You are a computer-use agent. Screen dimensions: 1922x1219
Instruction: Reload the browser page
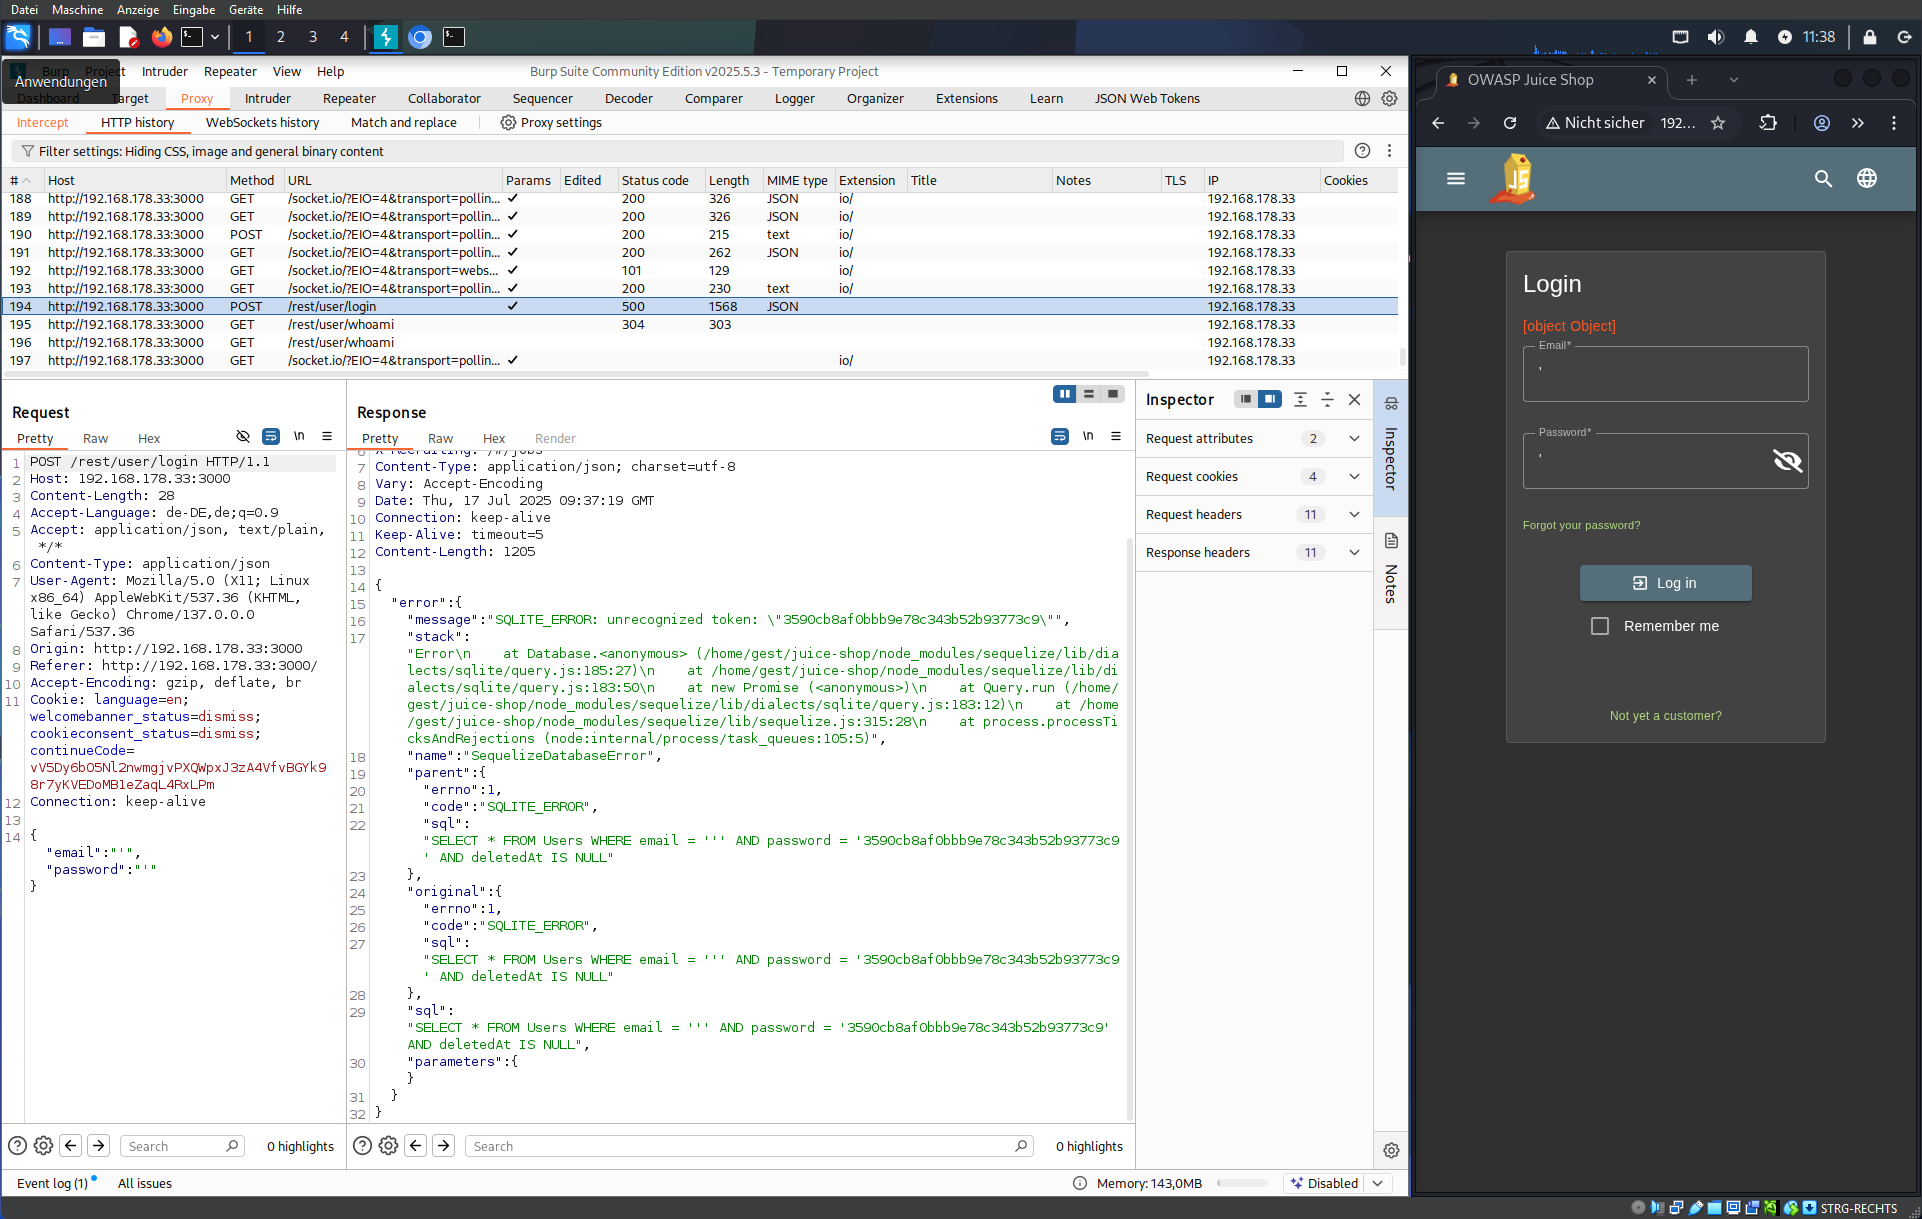click(x=1510, y=123)
